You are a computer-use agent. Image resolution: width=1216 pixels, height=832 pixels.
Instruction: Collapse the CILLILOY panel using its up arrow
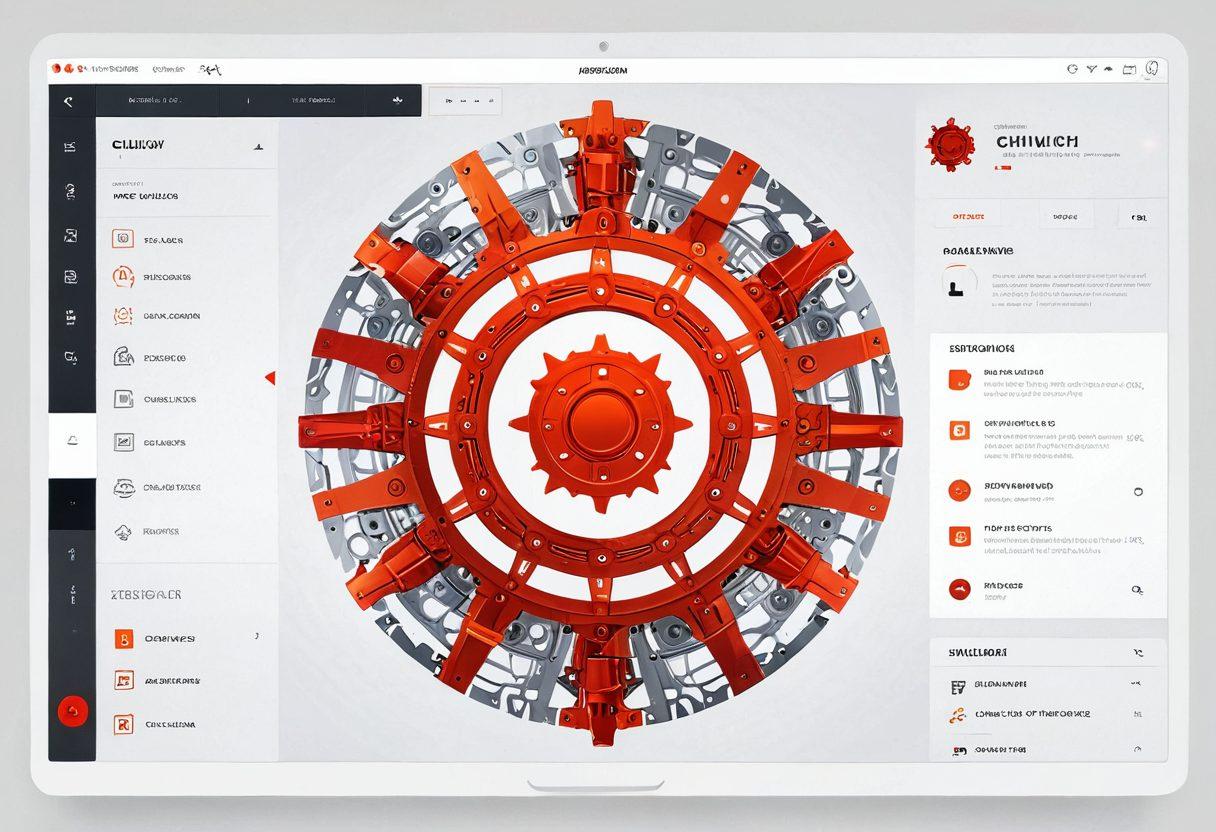pos(258,146)
